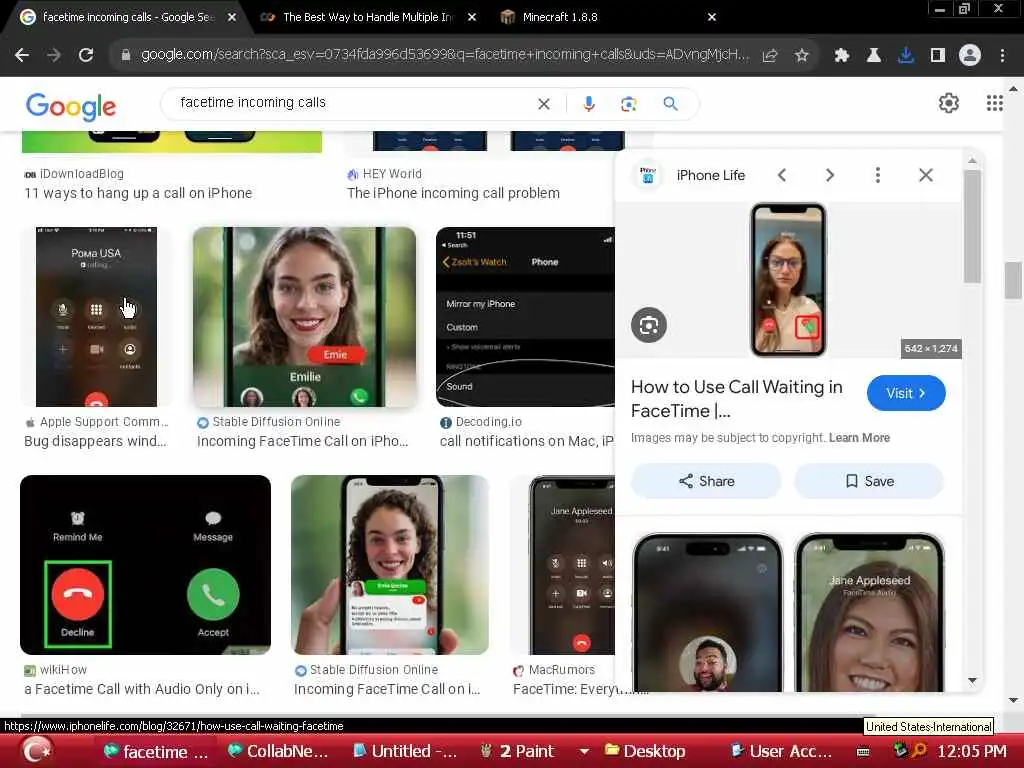Share this page via the address bar icon
Image resolution: width=1024 pixels, height=768 pixels.
770,56
